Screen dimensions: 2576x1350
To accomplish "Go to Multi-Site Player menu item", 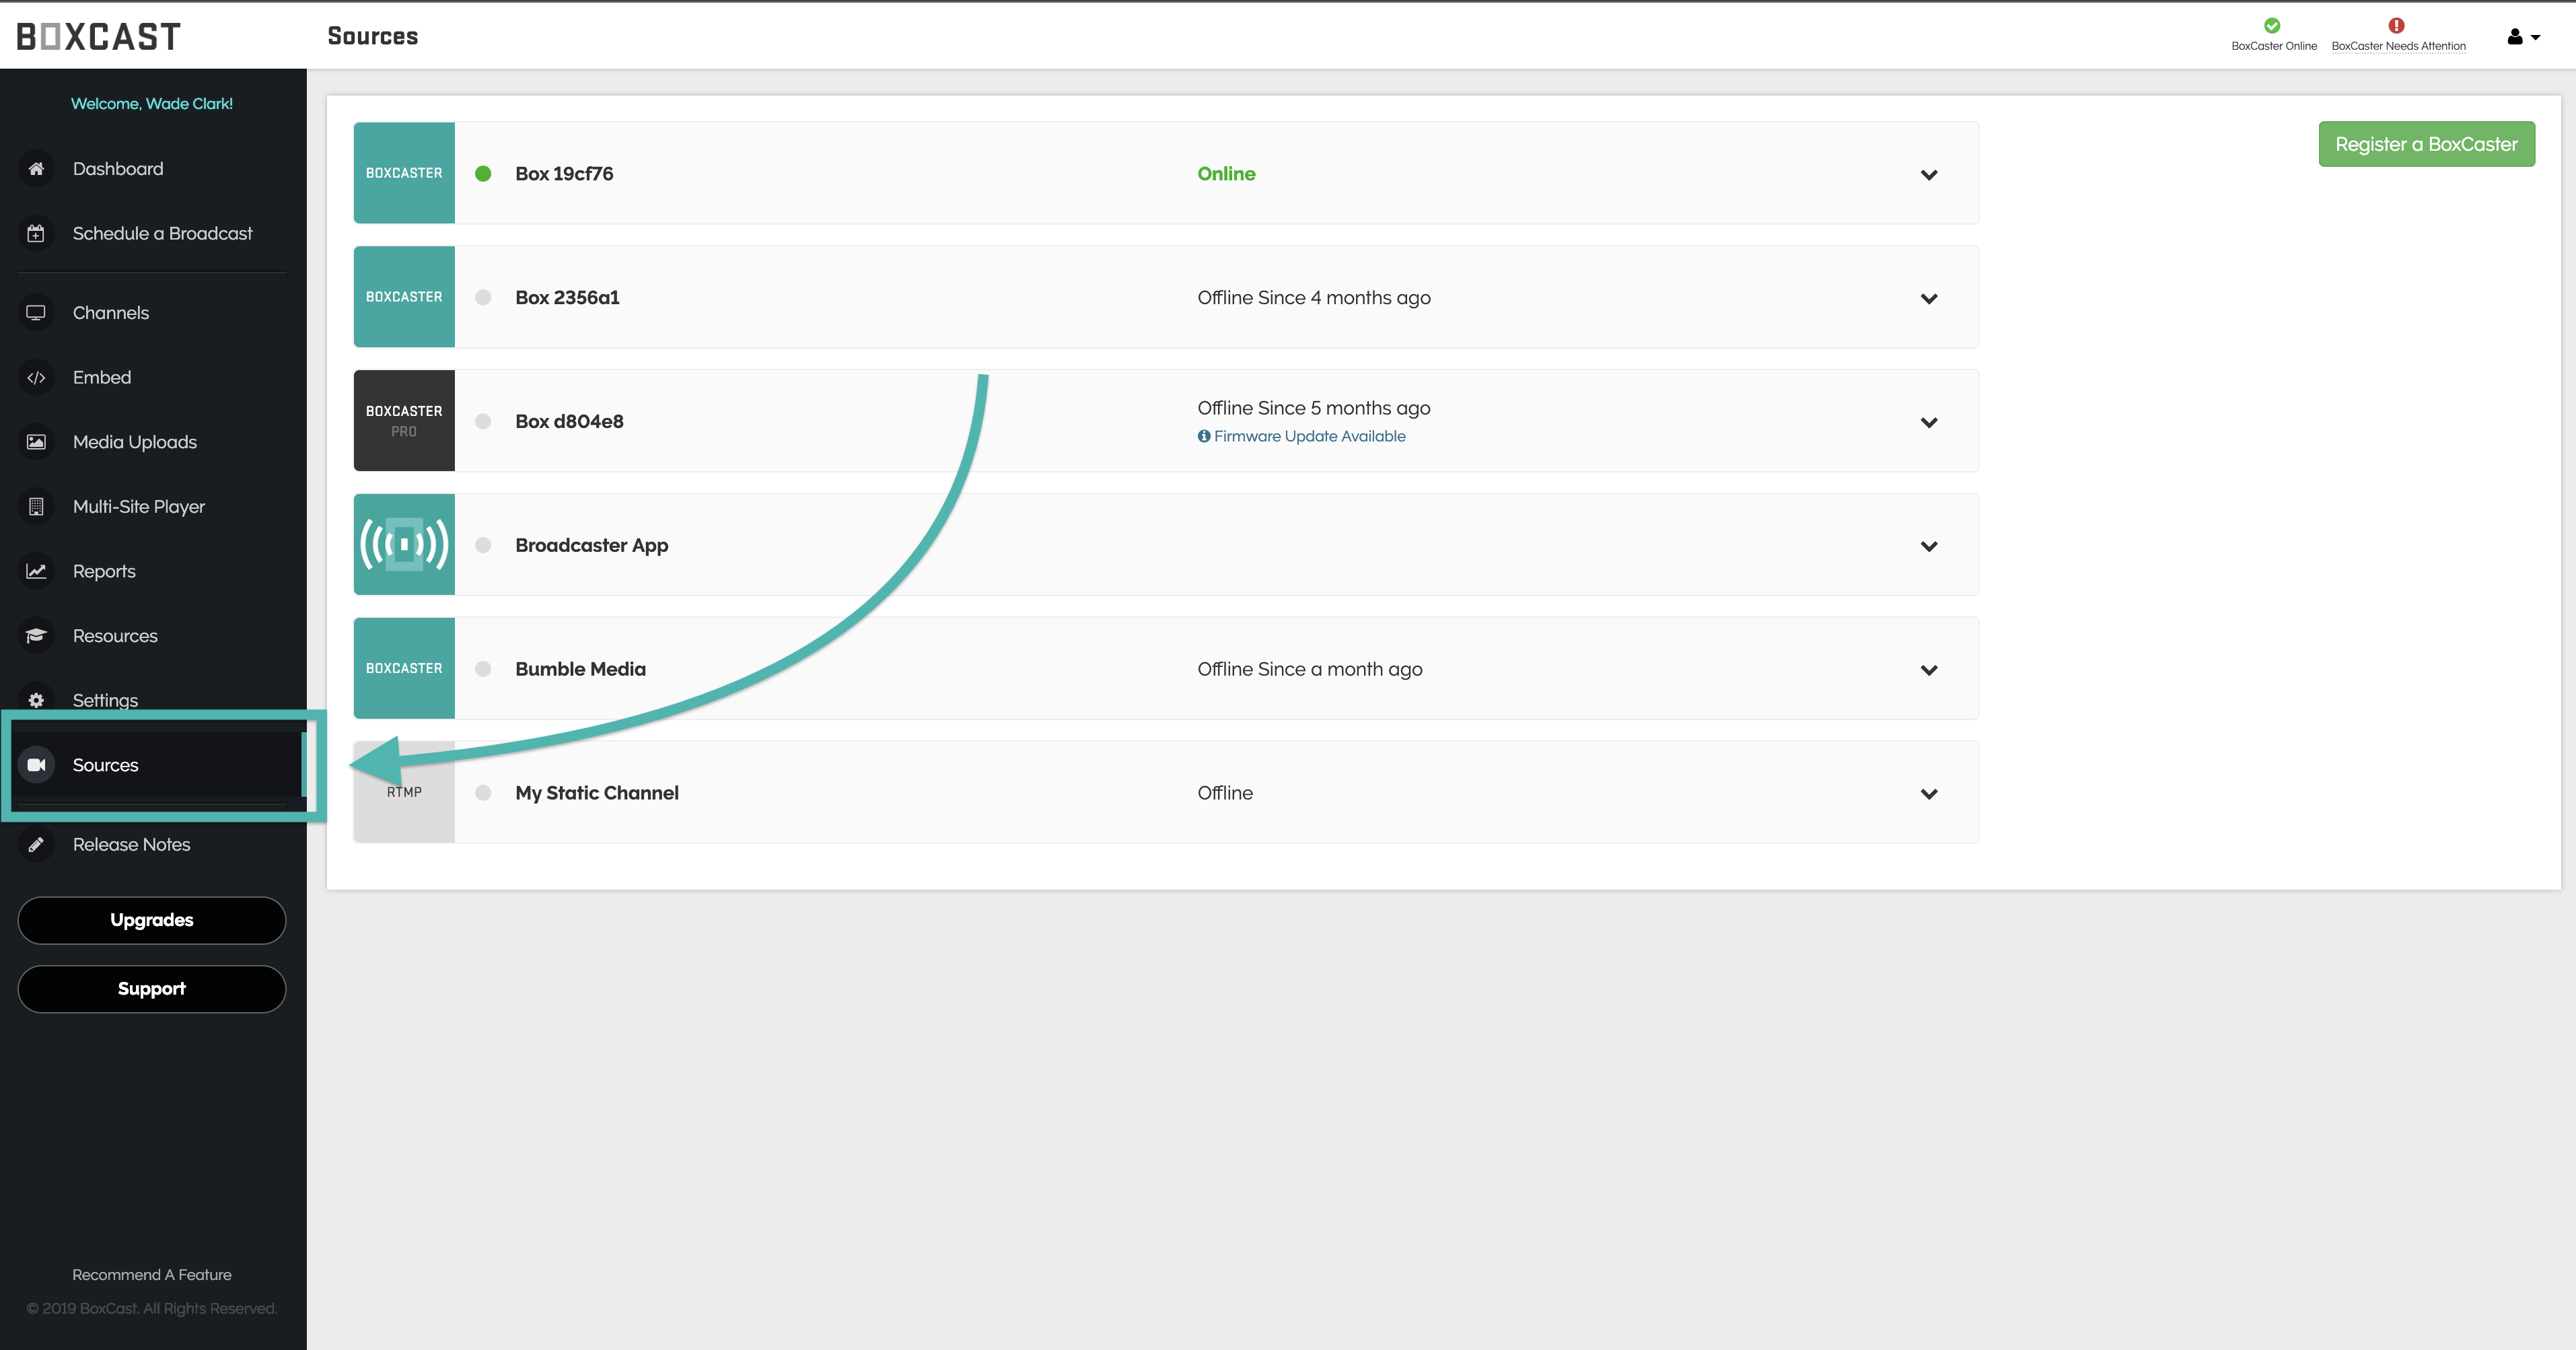I will [139, 507].
